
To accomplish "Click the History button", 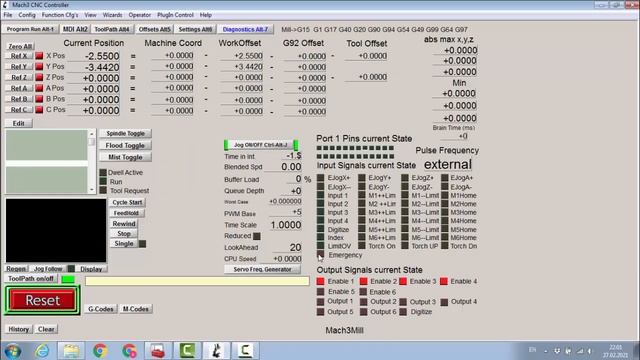I will point(19,329).
